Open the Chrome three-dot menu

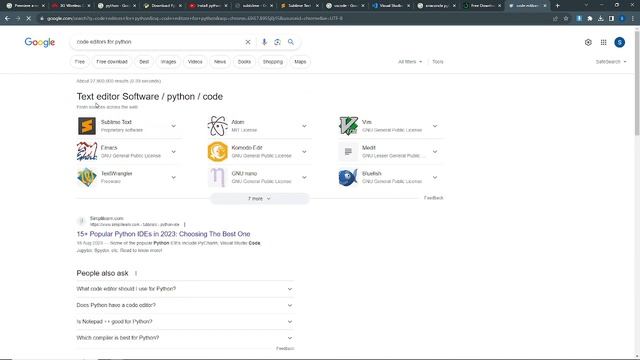coord(633,18)
